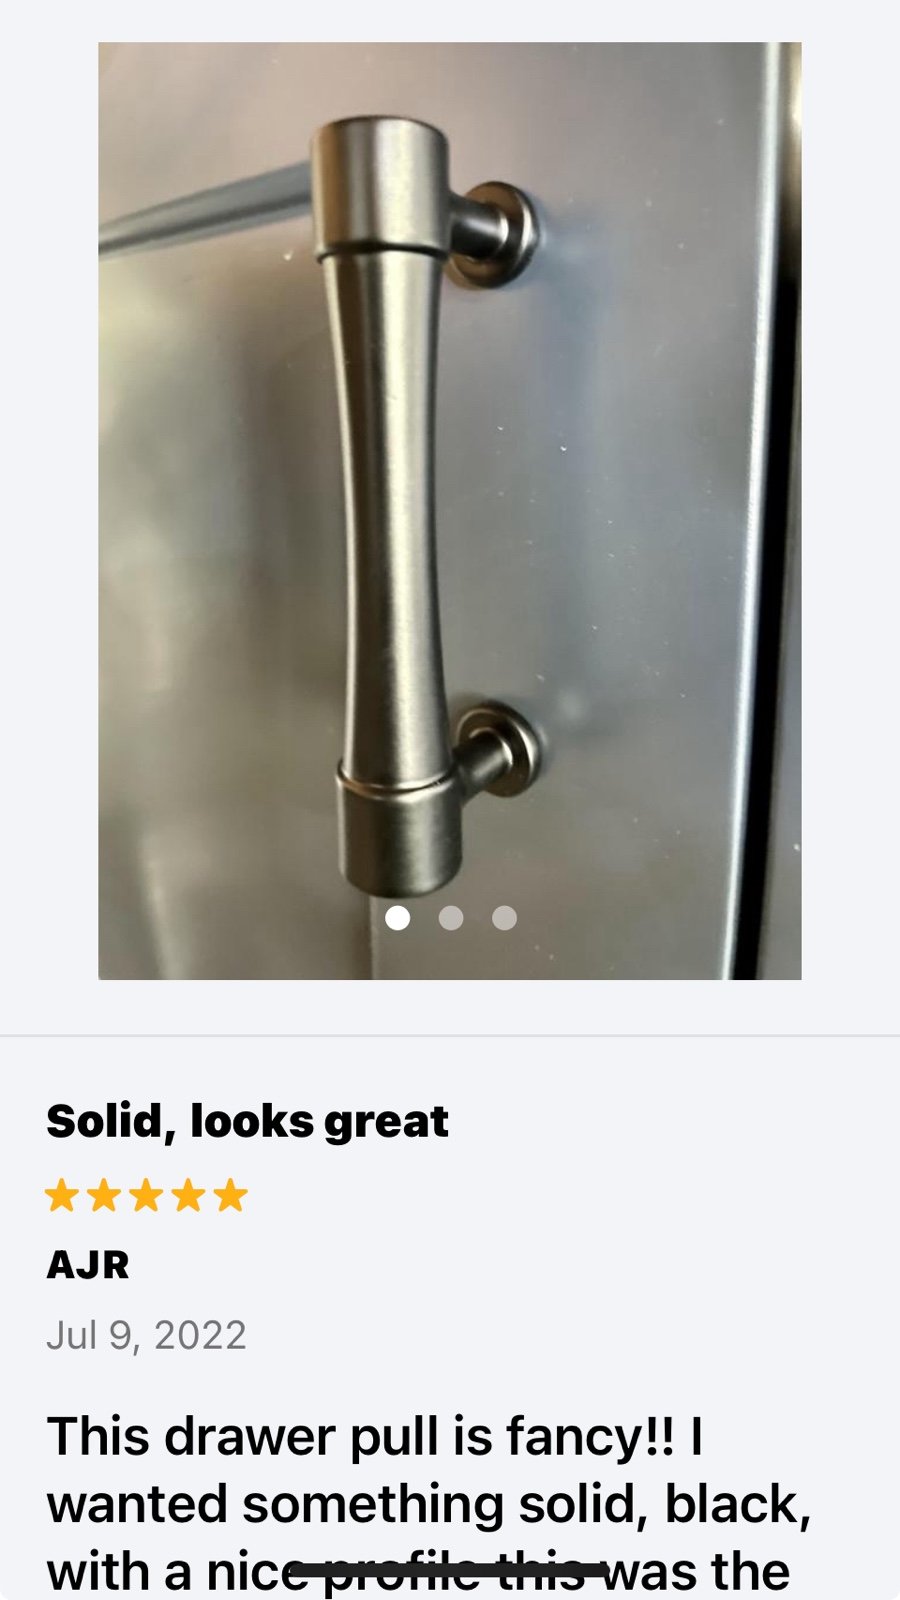Tap the "wanted something solid, black" line
This screenshot has height=1600, width=900.
[x=429, y=1505]
